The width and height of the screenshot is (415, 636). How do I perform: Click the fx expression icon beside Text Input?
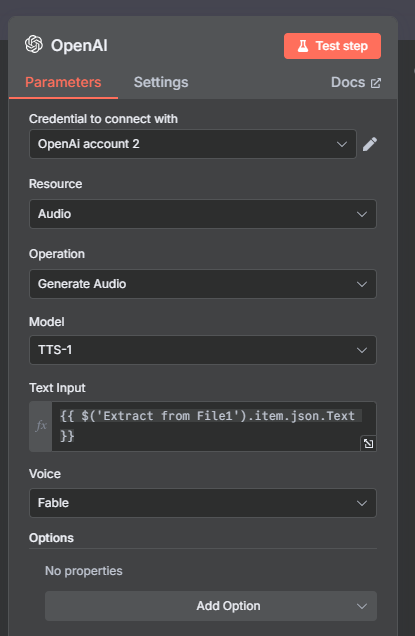[x=41, y=426]
